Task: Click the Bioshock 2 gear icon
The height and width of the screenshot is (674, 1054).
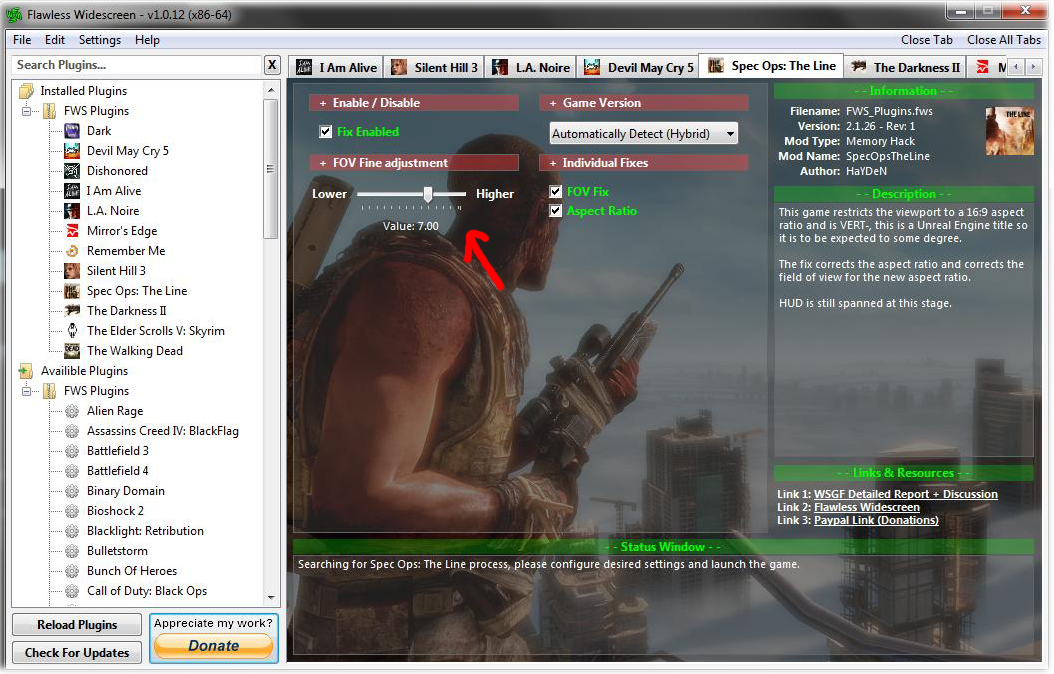Action: (72, 511)
